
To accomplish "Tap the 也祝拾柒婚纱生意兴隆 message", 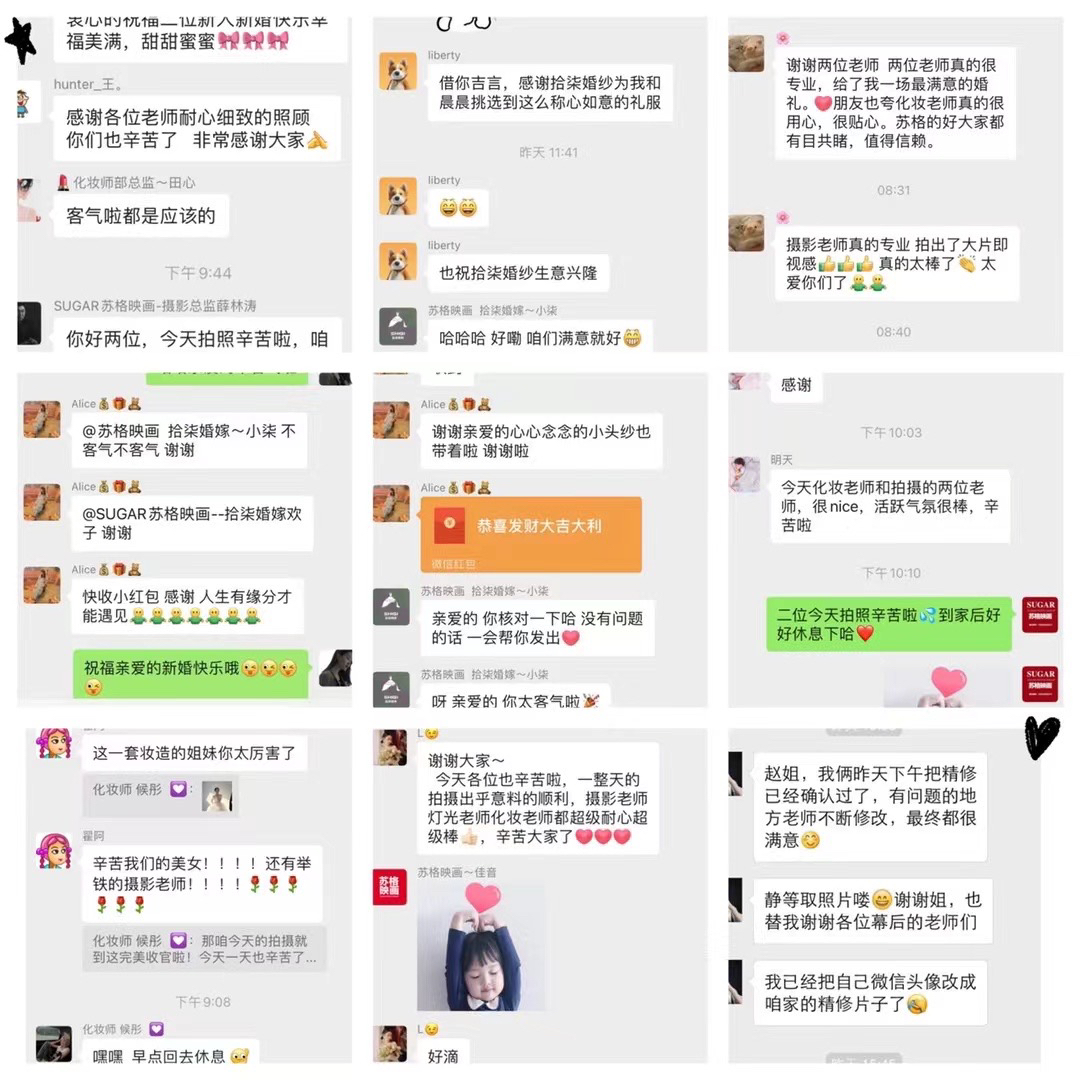I will (x=518, y=273).
